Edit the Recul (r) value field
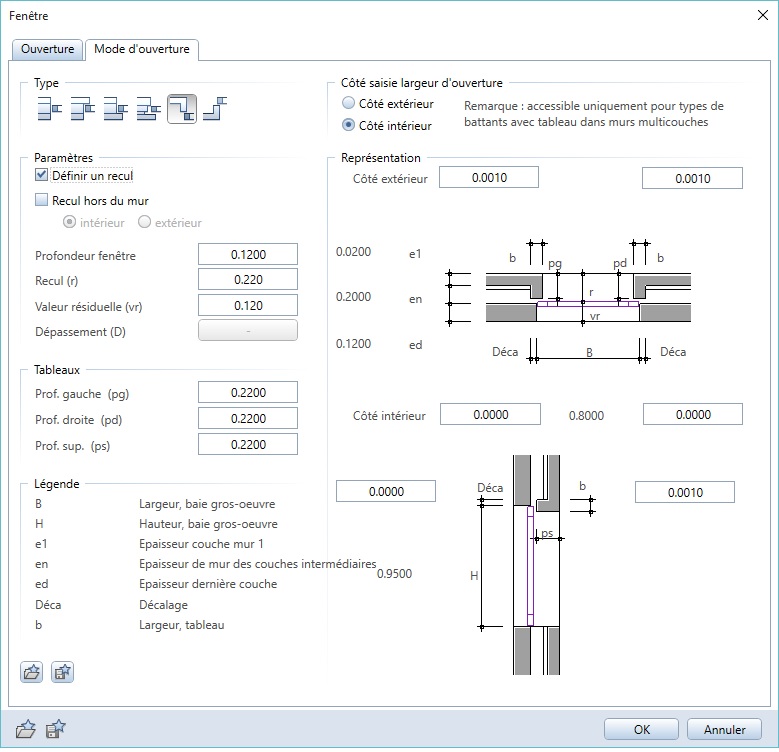779x752 pixels. click(x=248, y=280)
